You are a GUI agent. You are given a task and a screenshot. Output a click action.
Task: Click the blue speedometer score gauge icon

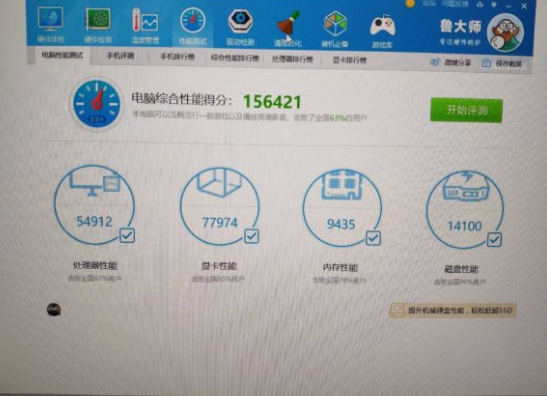[97, 104]
